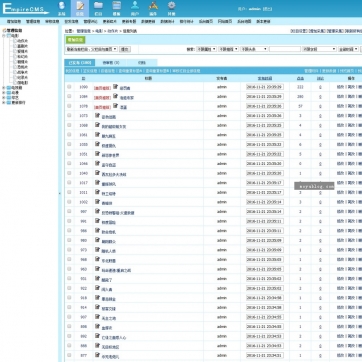The image size is (362, 362).
Task: Click the search keyword input field
Action: [x=285, y=49]
